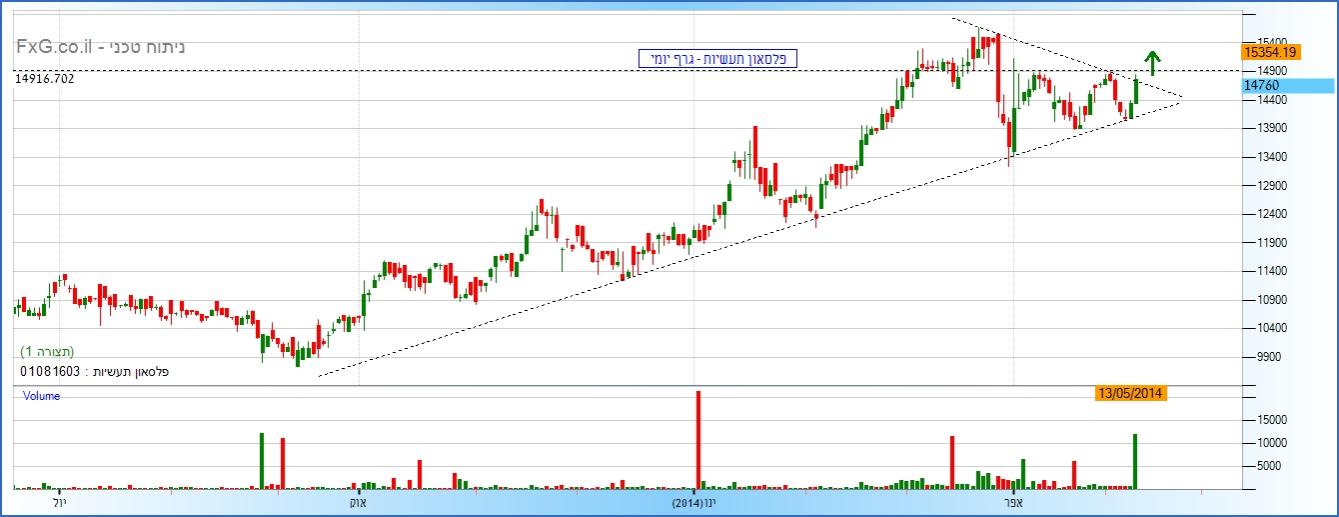
Task: Click the triangle apex where trendlines converge
Action: (x=1183, y=99)
